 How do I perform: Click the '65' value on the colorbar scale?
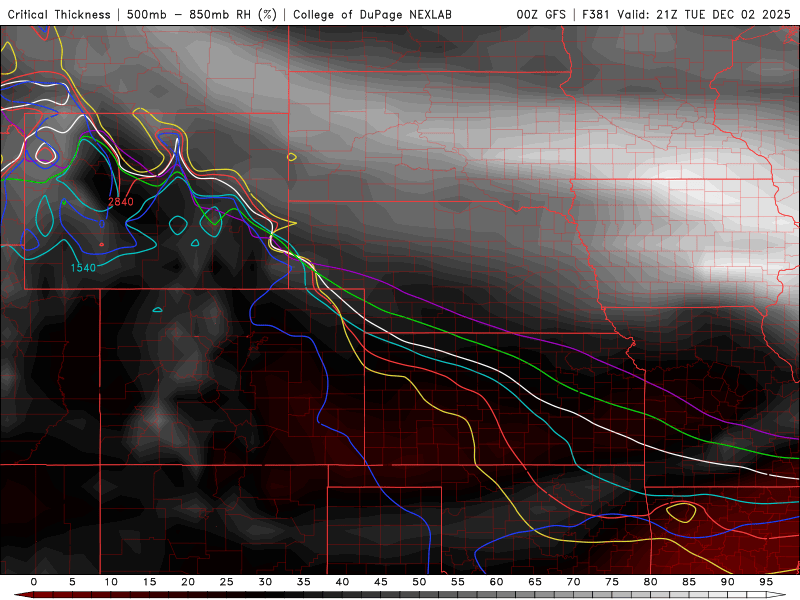click(535, 582)
